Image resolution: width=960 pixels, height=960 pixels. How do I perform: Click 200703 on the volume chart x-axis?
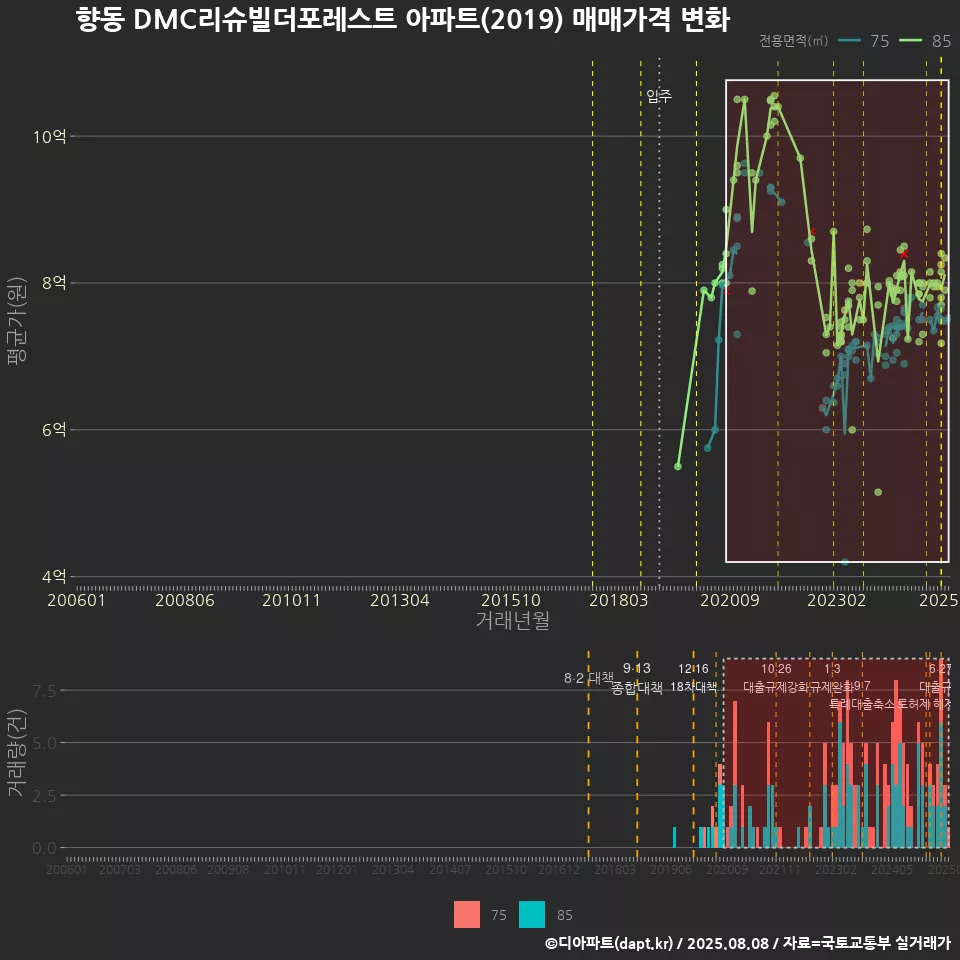point(120,869)
